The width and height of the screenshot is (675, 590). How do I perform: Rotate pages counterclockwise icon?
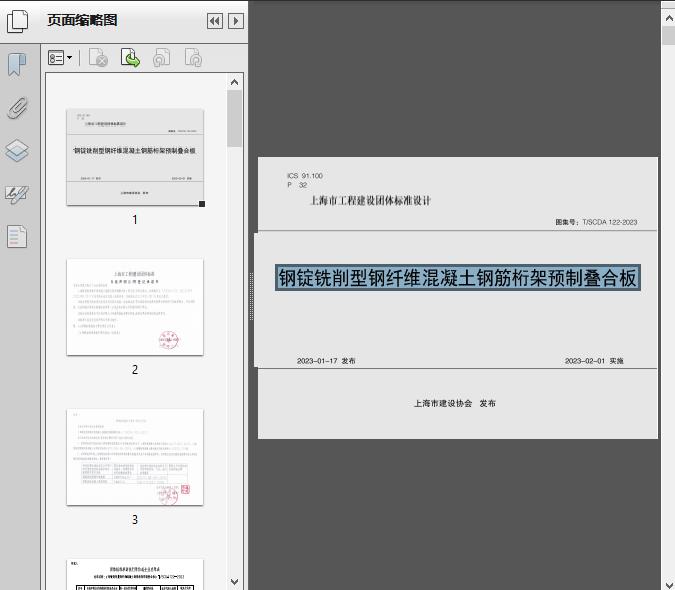tap(162, 58)
